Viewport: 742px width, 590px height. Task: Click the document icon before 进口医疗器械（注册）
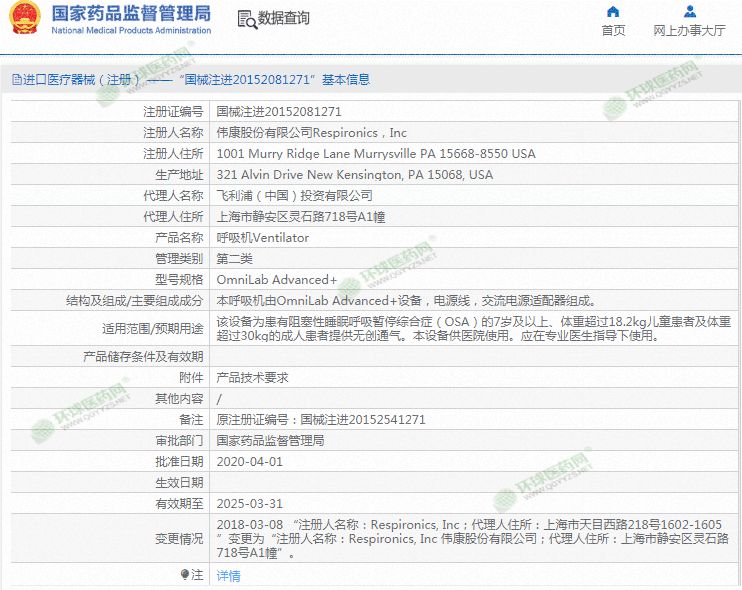pos(16,80)
